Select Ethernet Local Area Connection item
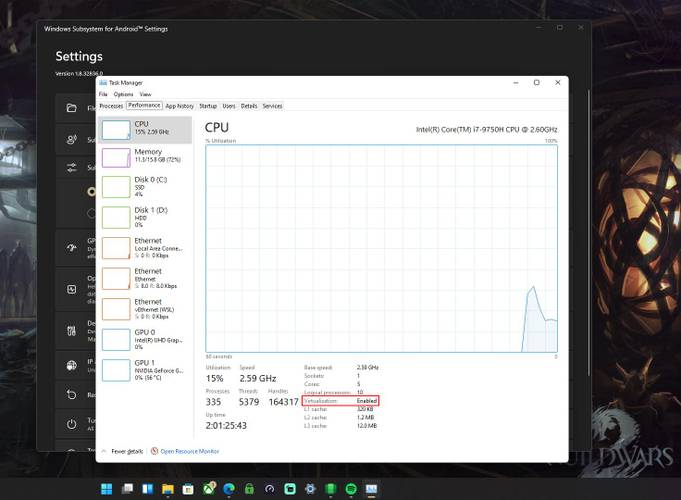 [x=145, y=248]
